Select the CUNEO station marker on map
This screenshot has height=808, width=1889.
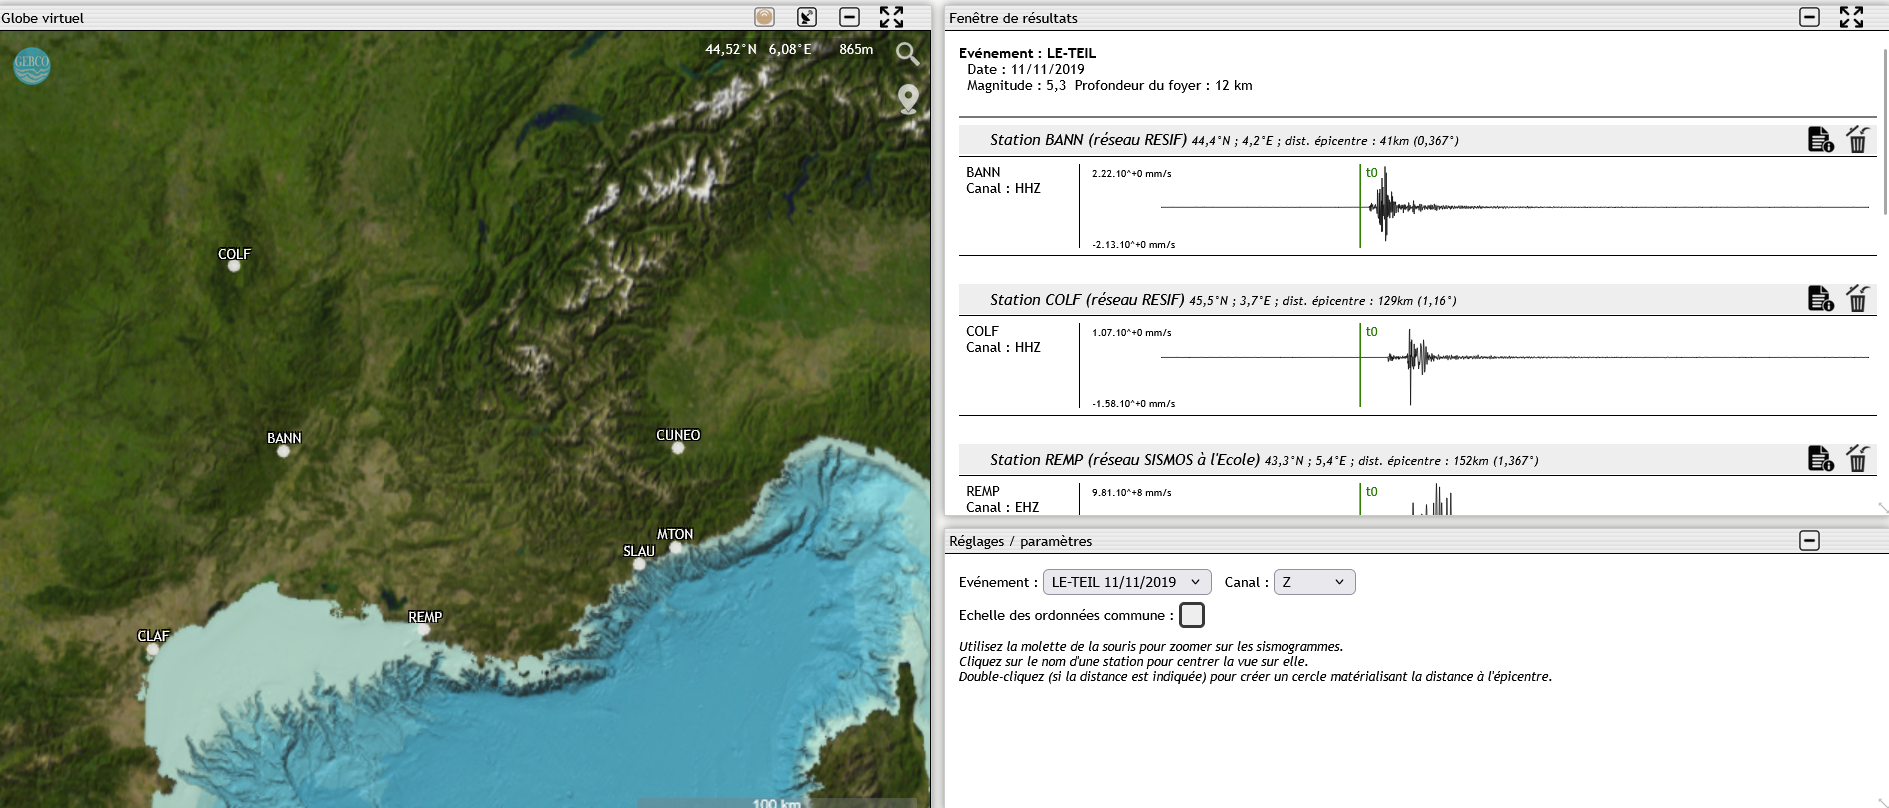[x=678, y=447]
